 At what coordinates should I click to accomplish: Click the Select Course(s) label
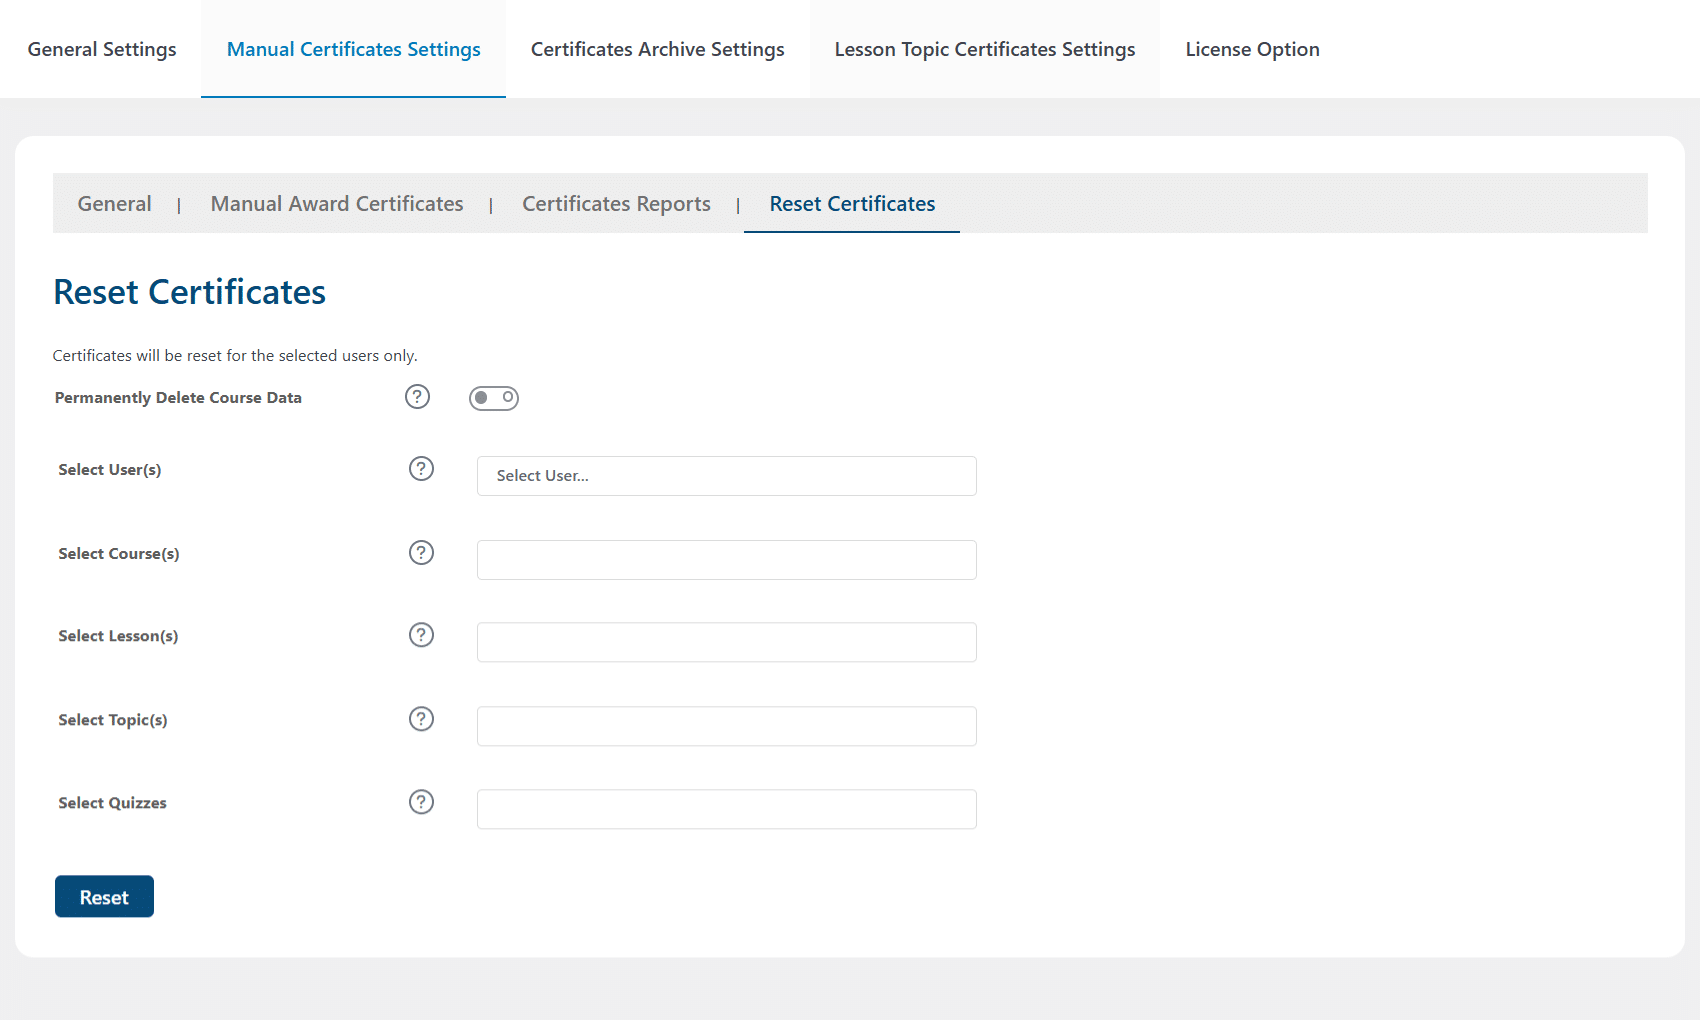(x=119, y=554)
